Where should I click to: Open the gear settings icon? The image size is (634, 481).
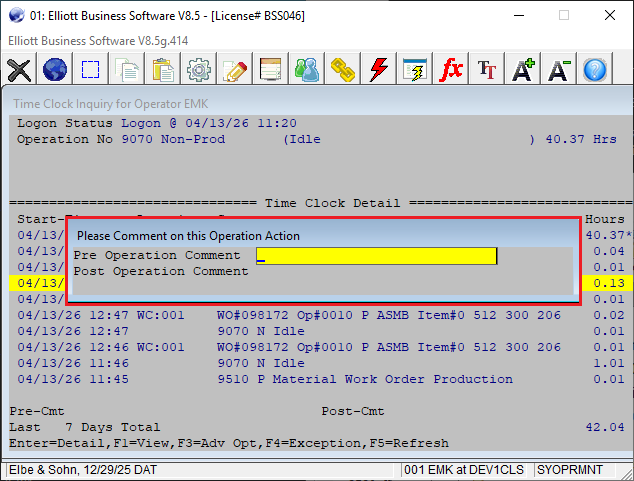pyautogui.click(x=199, y=70)
